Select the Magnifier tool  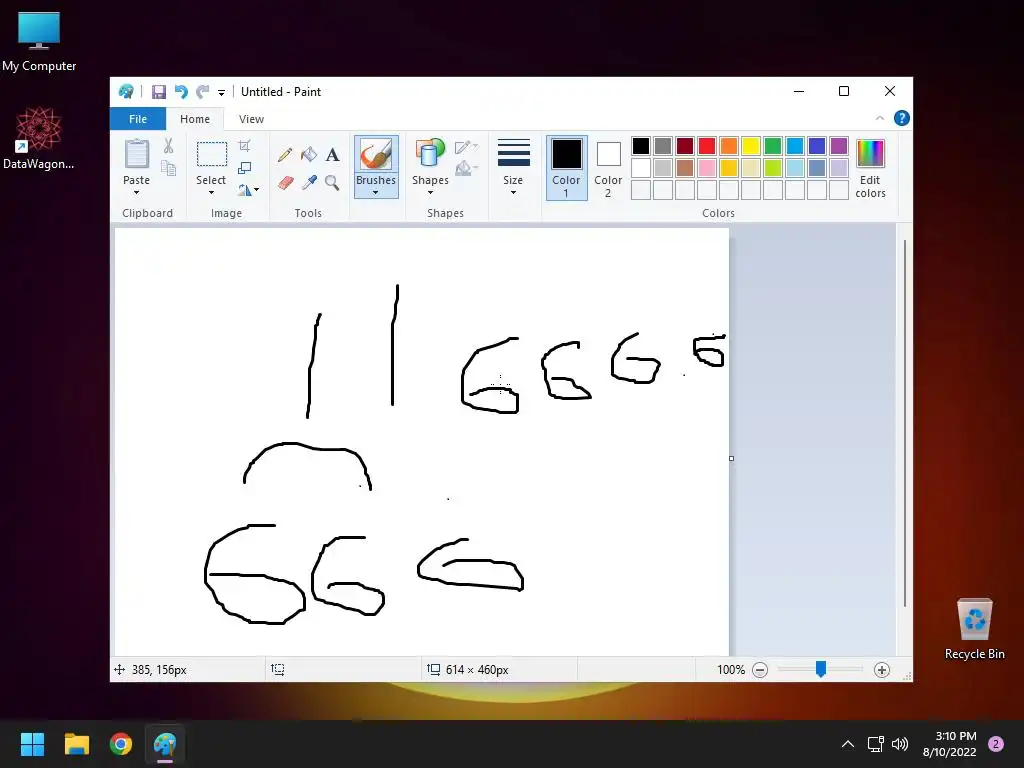click(332, 182)
